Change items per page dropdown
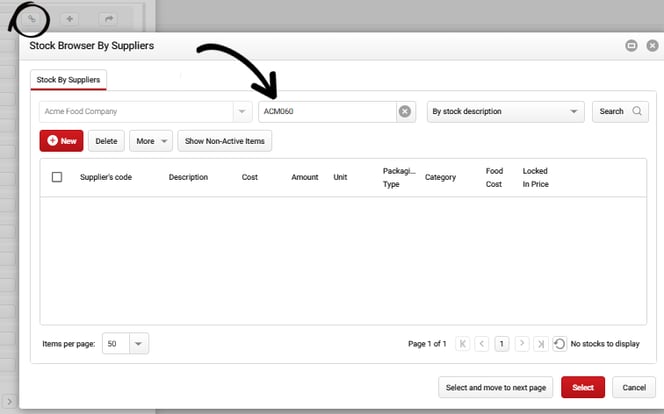 pyautogui.click(x=138, y=343)
